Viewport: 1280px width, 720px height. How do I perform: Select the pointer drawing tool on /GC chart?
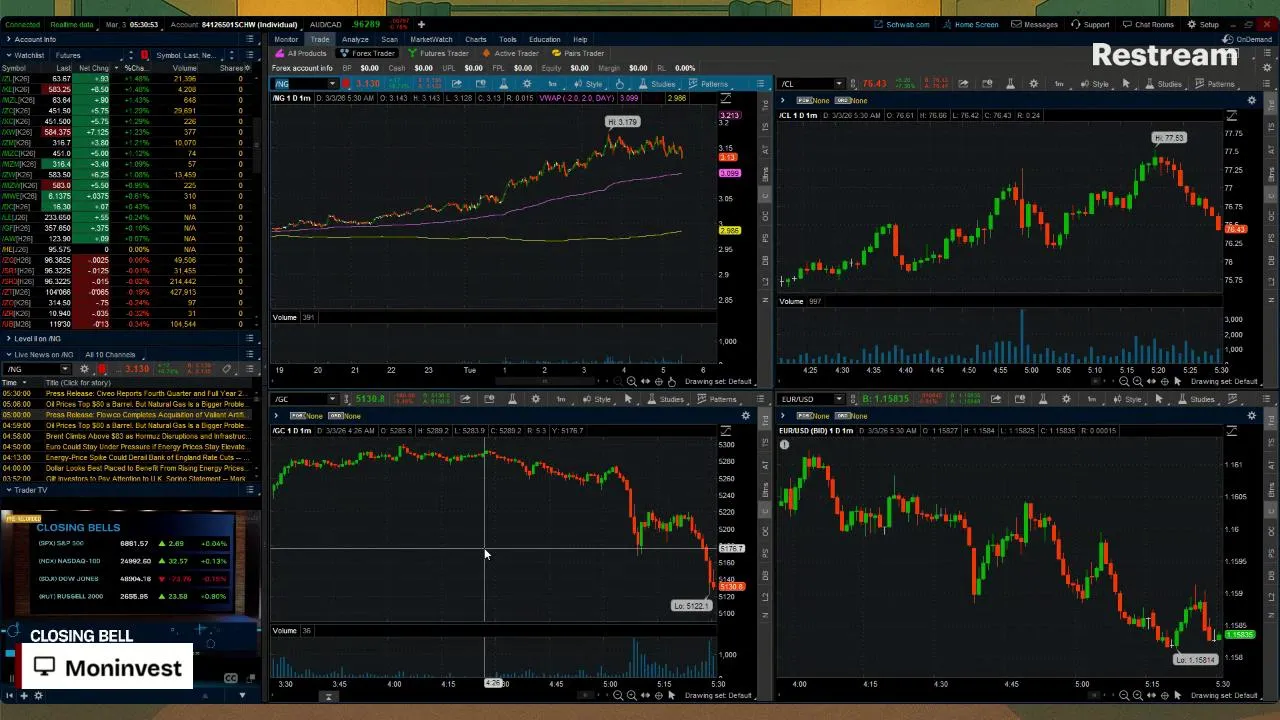(628, 399)
